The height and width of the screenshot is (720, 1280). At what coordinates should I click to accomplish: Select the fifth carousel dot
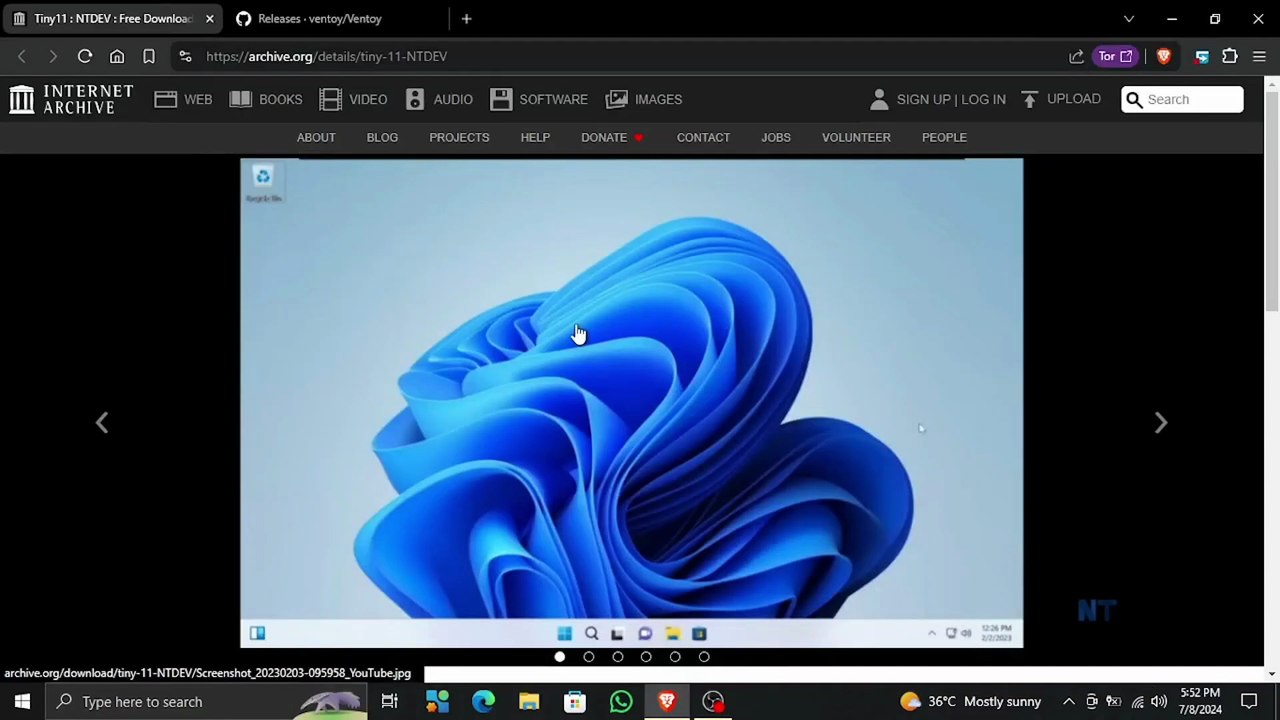(x=675, y=657)
